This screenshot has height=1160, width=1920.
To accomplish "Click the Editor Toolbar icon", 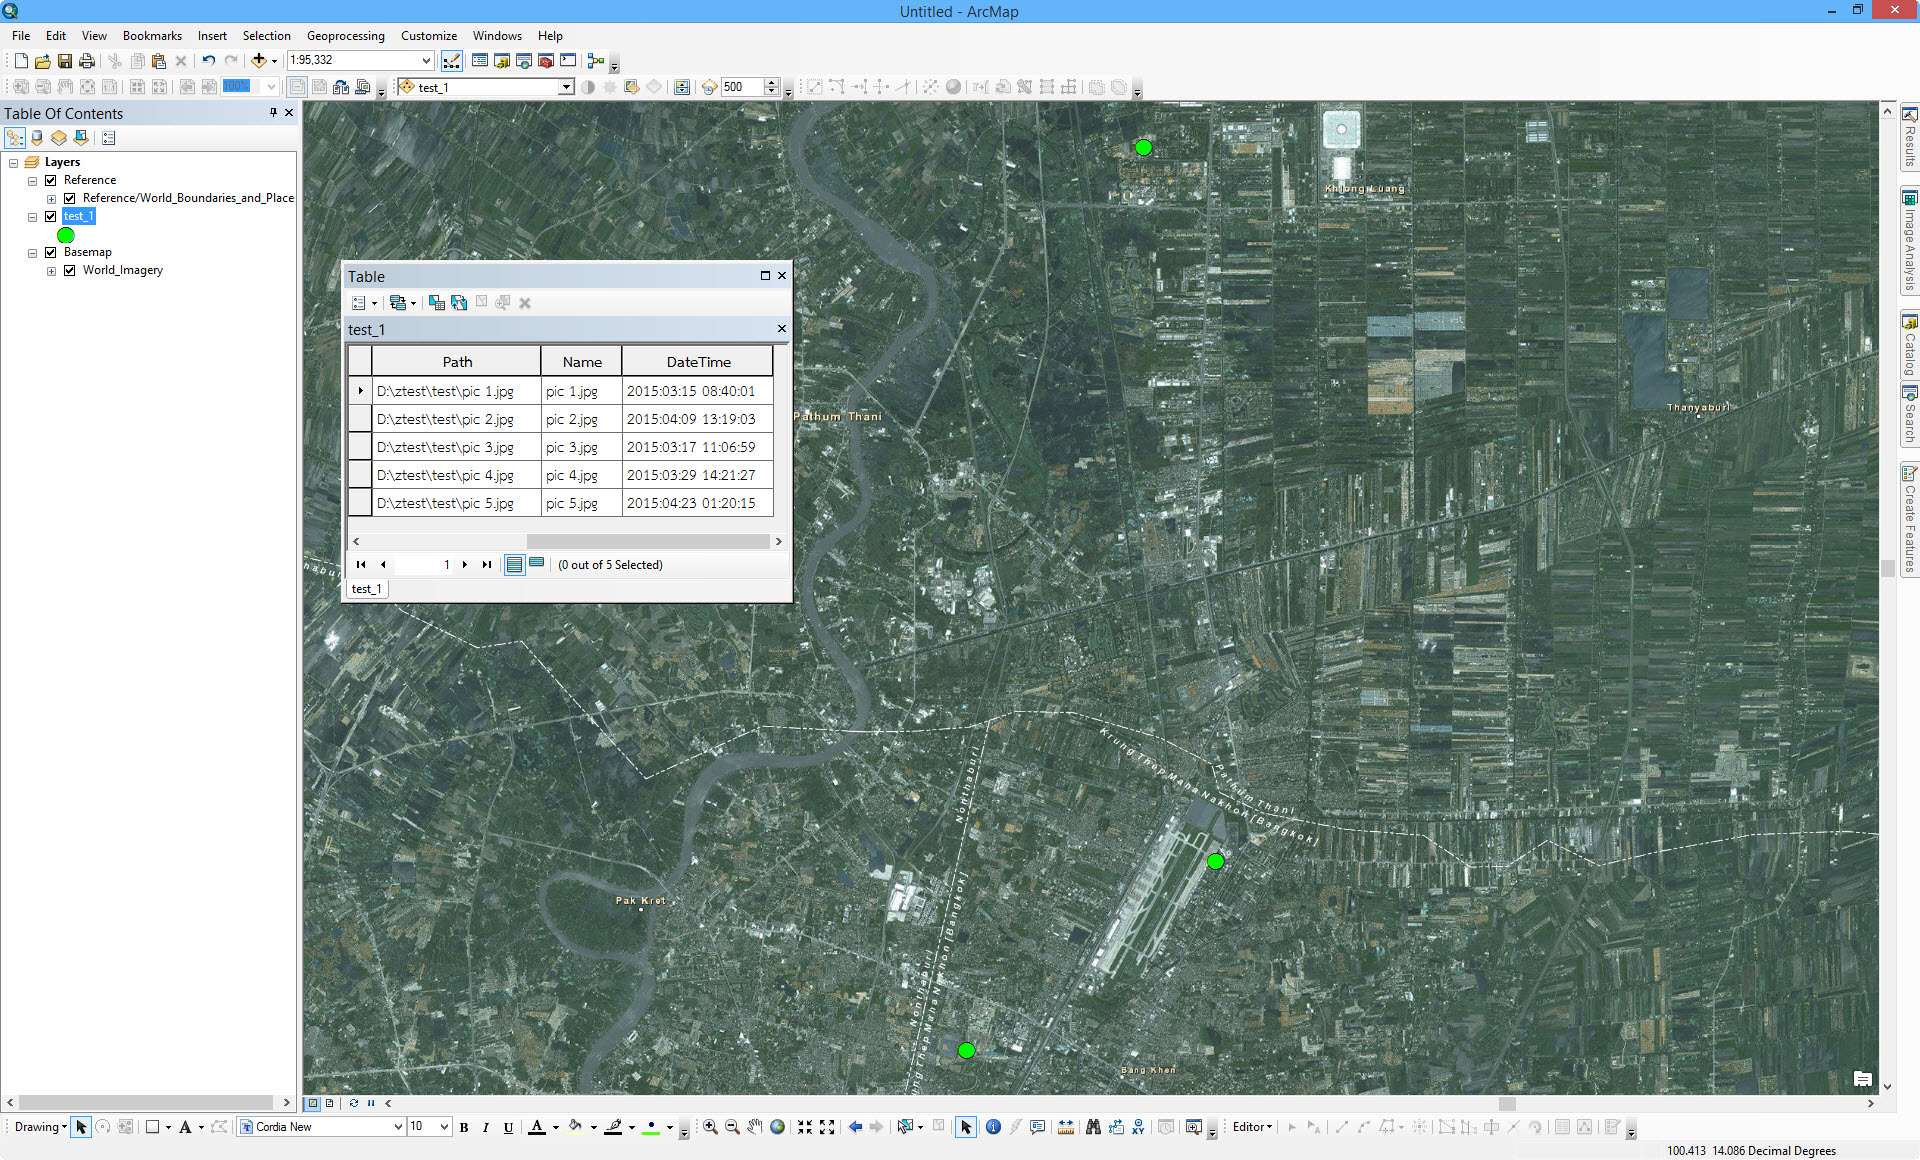I will click(452, 61).
